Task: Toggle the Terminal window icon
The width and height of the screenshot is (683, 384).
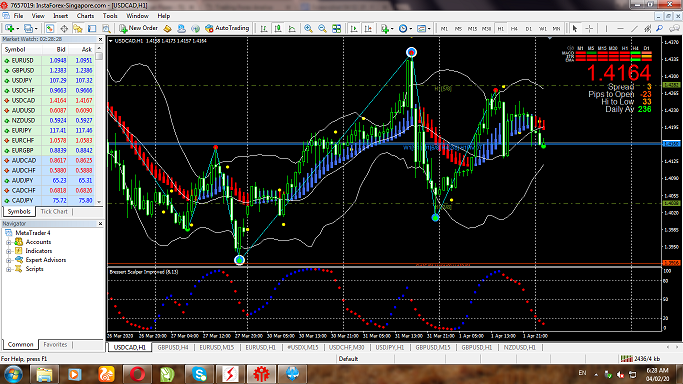Action: click(91, 28)
